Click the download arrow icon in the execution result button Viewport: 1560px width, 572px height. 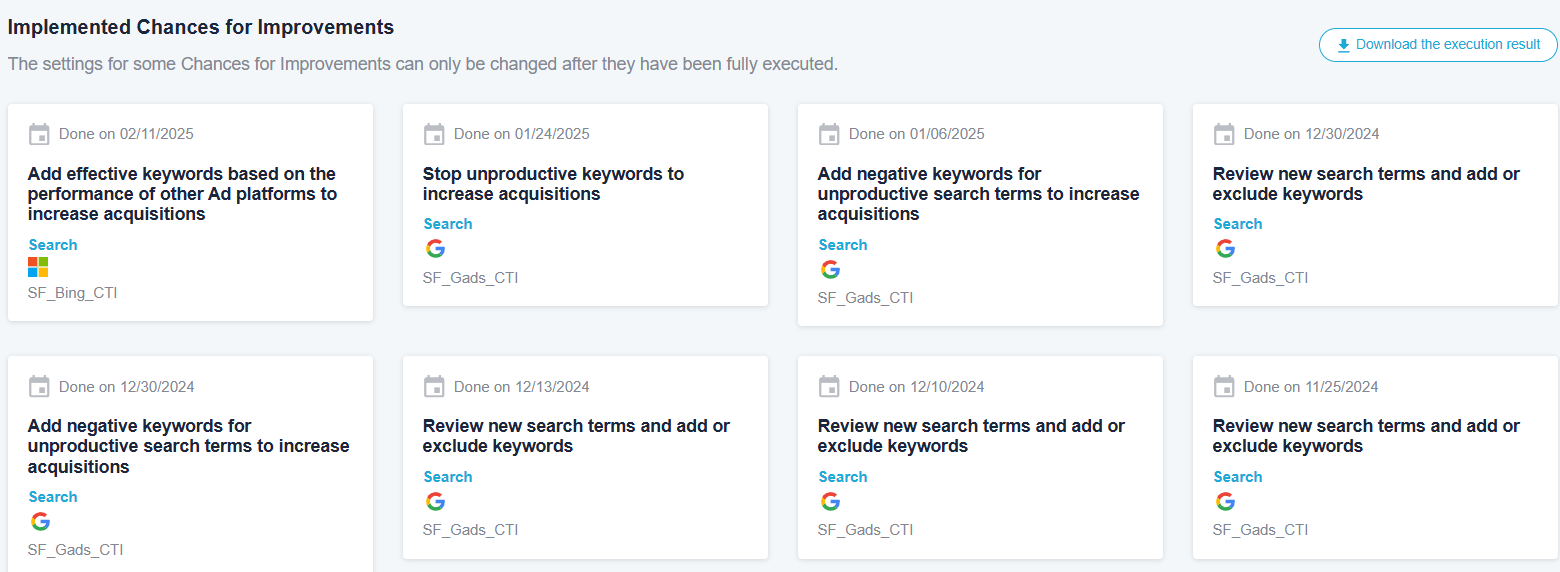point(1343,45)
